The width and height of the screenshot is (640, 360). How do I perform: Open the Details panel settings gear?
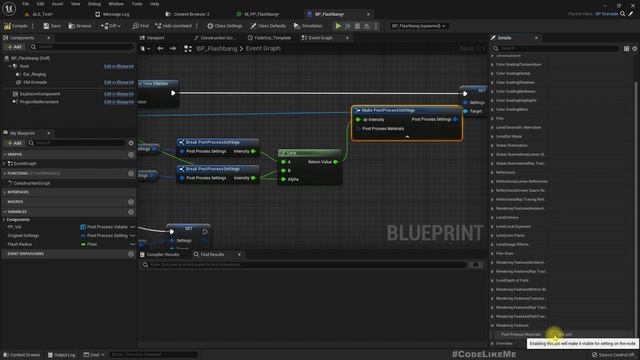(635, 49)
